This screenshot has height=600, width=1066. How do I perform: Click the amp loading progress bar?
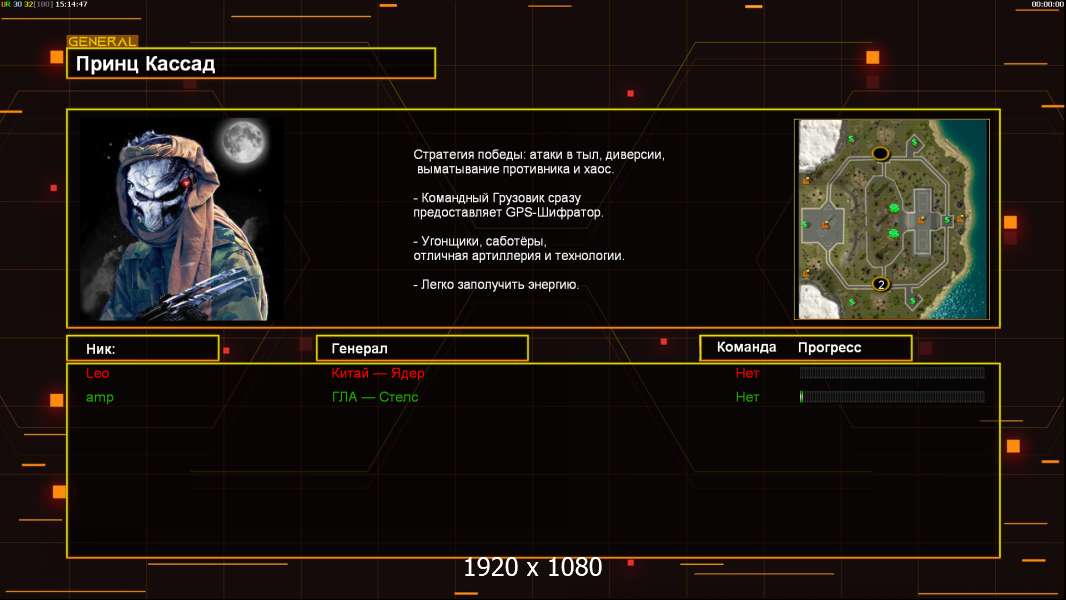[892, 397]
